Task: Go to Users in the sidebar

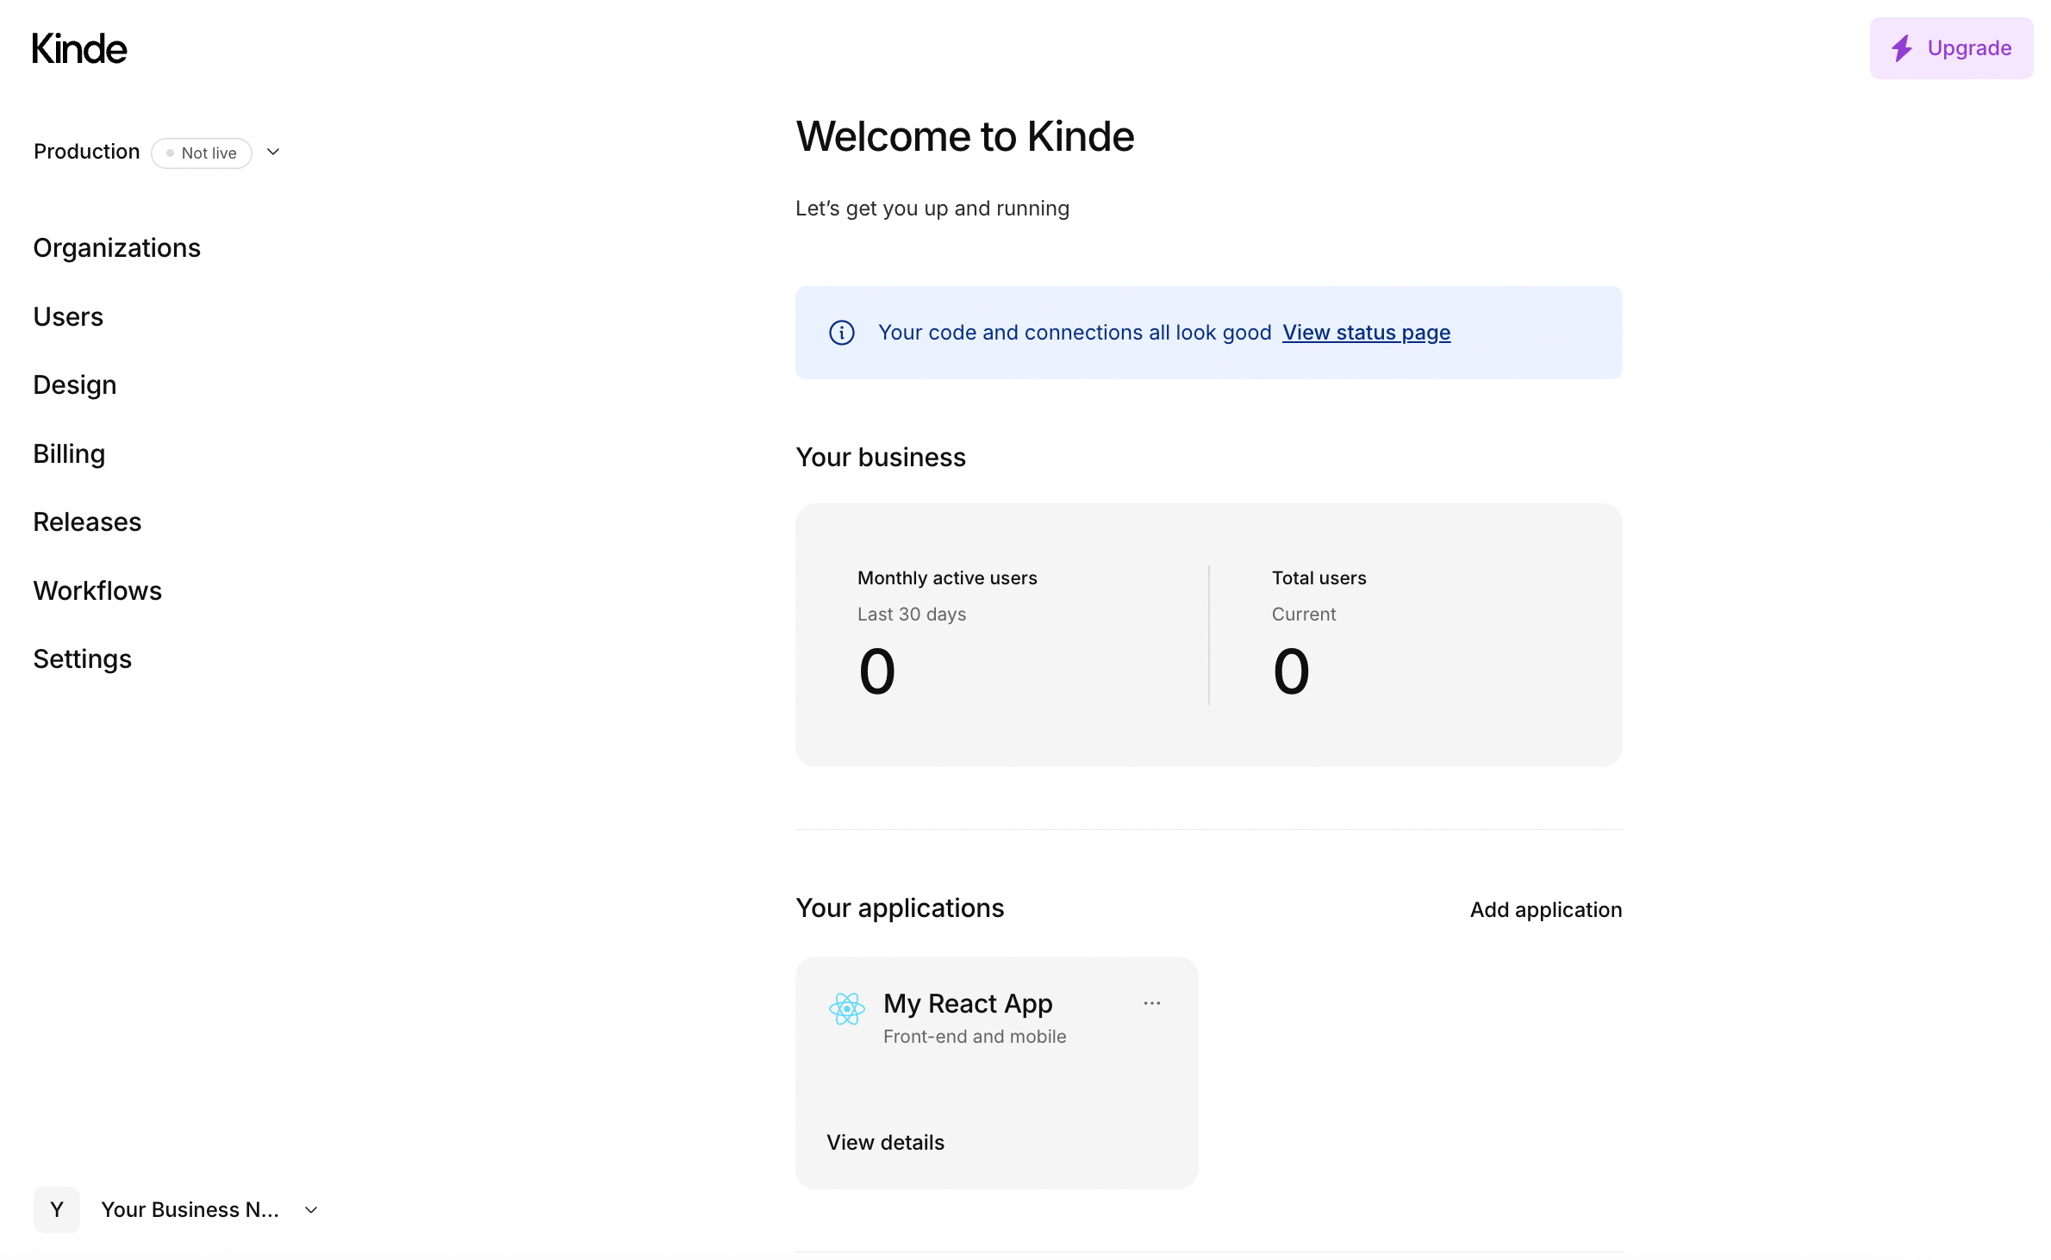Action: 68,317
